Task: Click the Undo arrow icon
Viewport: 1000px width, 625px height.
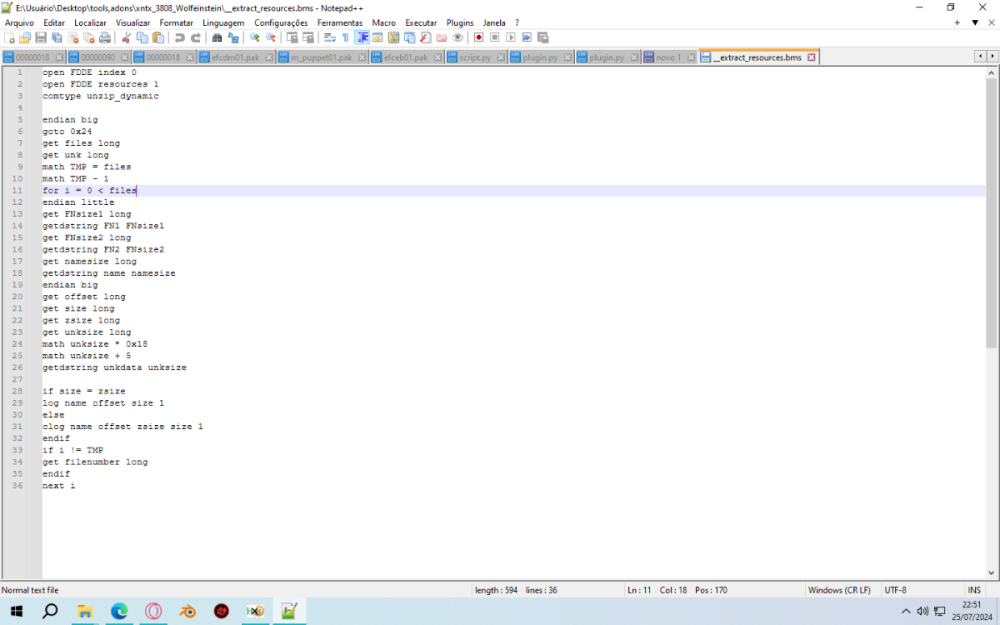Action: click(x=180, y=38)
